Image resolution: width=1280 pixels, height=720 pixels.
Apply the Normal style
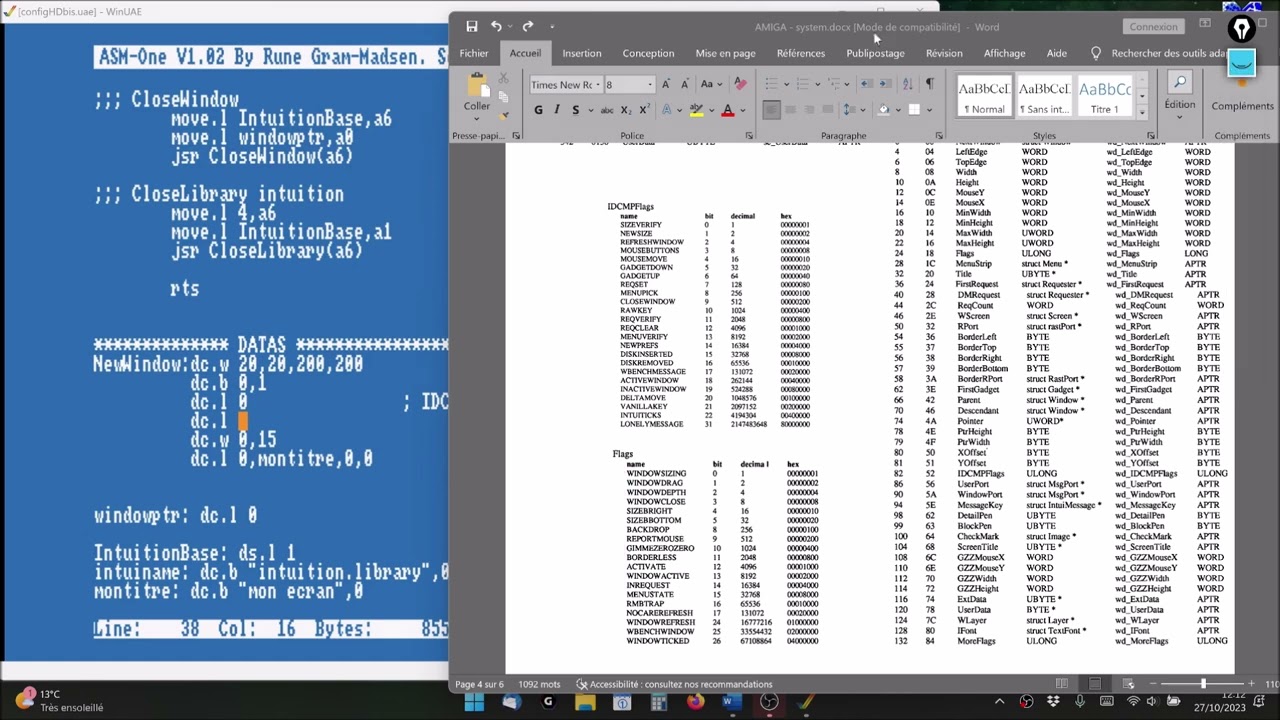pos(984,95)
